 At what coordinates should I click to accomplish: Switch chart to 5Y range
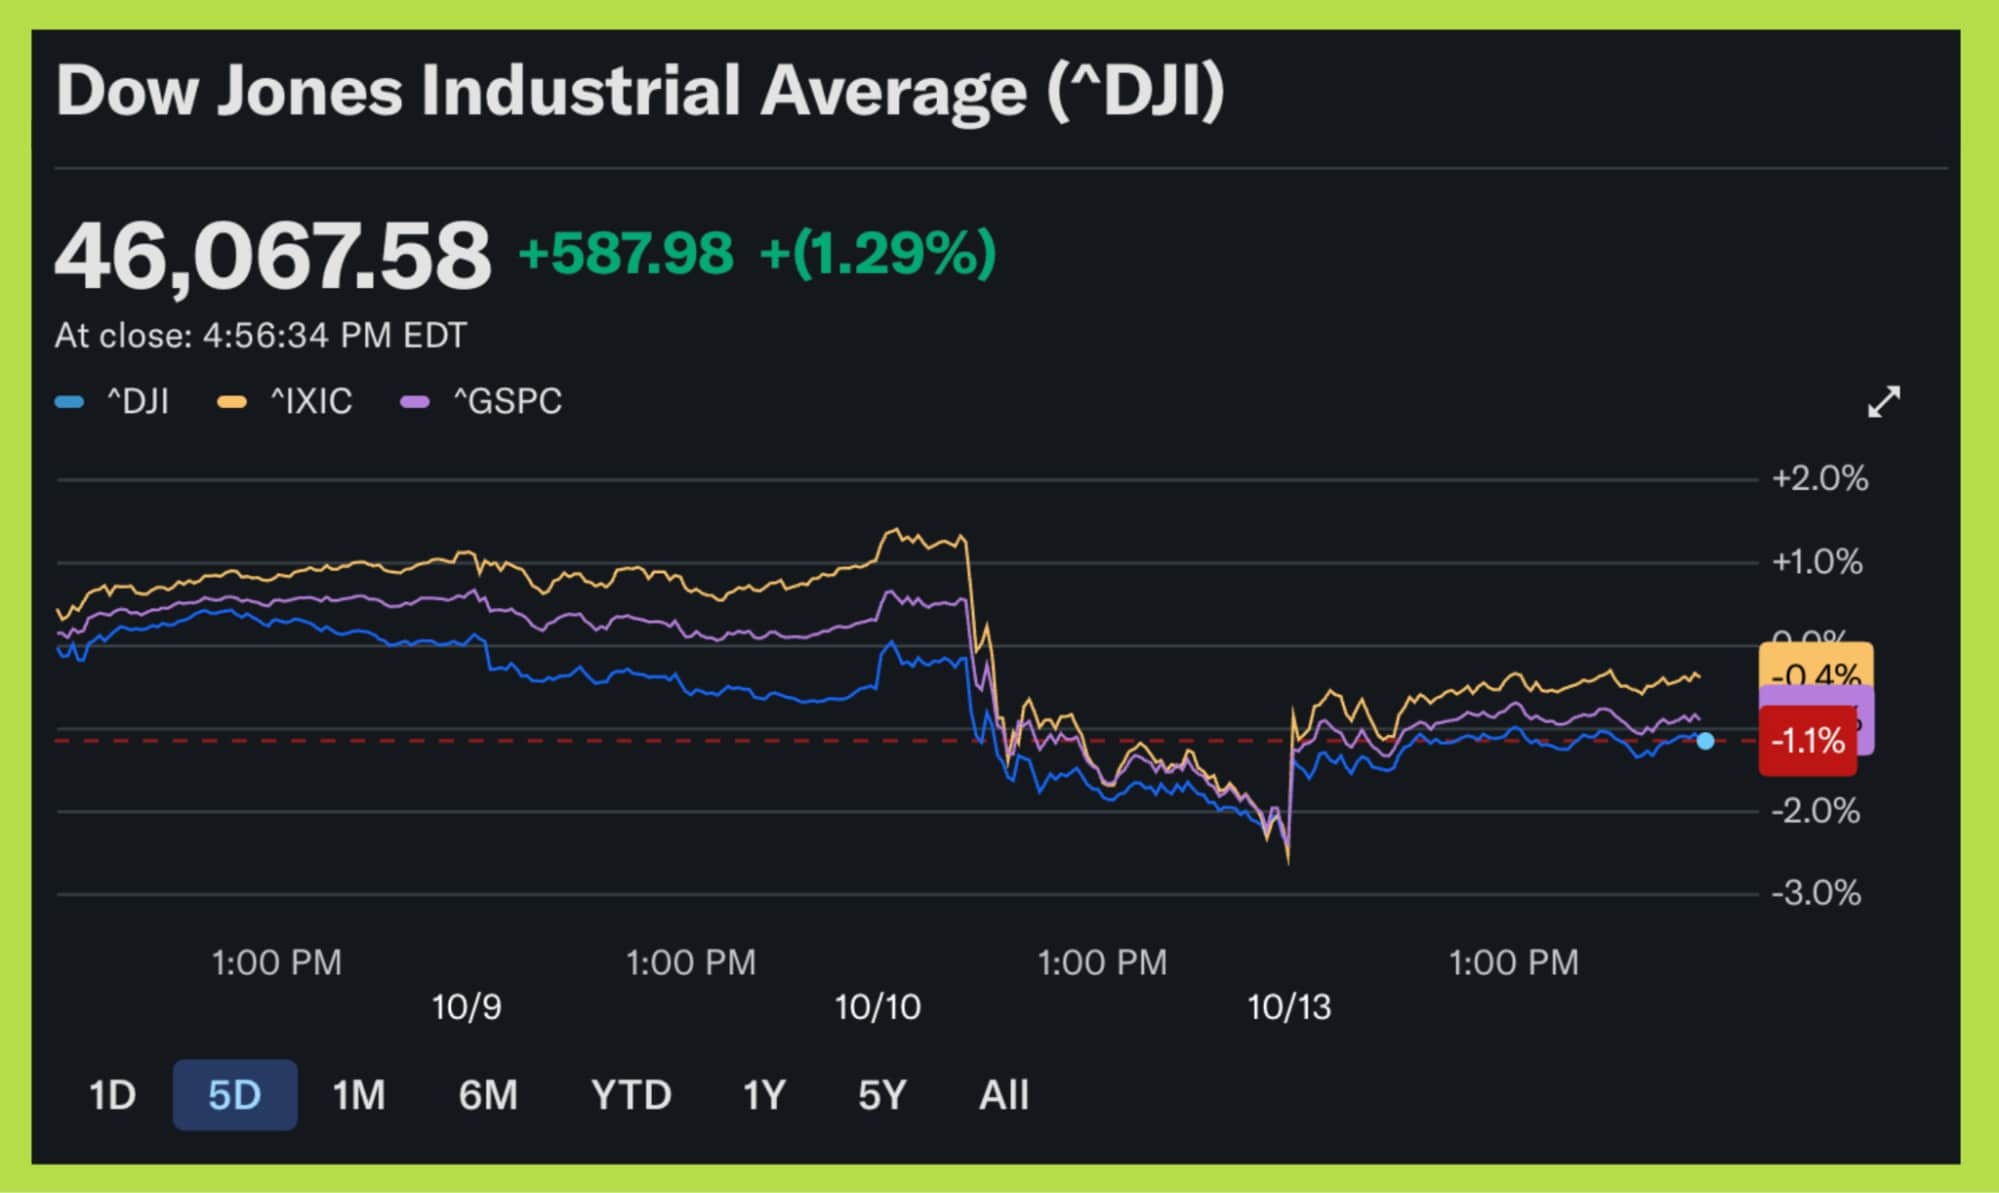point(882,1095)
